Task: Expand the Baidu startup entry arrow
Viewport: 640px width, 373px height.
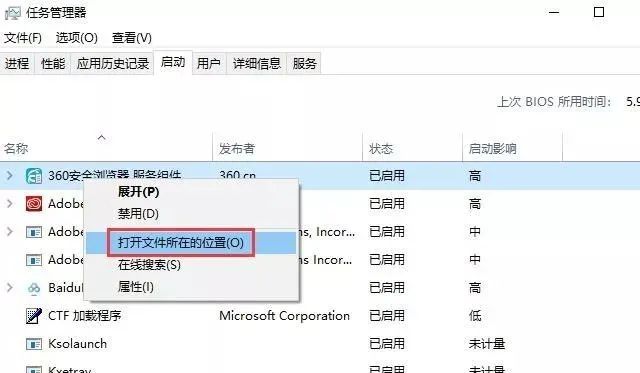Action: (10, 288)
